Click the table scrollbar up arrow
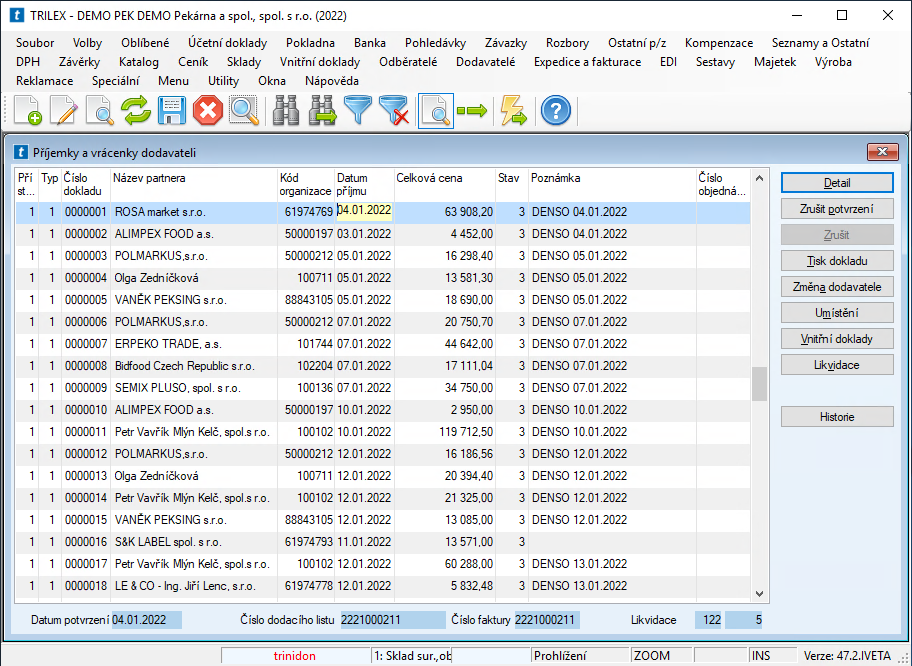The width and height of the screenshot is (912, 666). [x=759, y=178]
